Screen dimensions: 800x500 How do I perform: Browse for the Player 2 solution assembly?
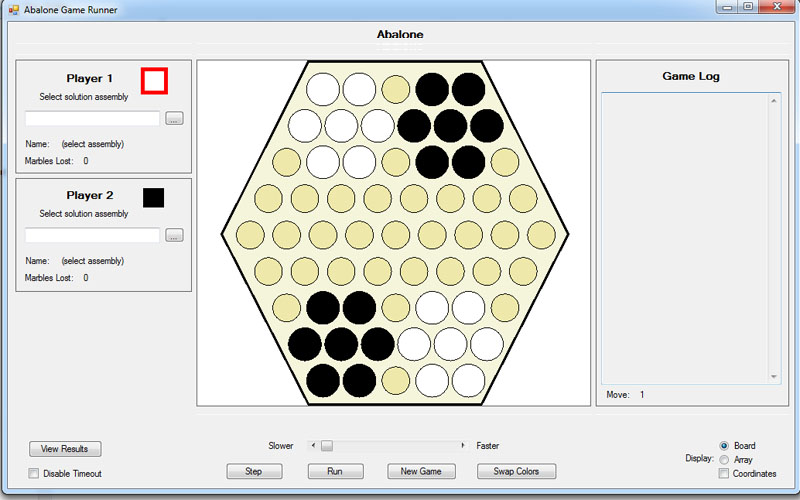174,235
